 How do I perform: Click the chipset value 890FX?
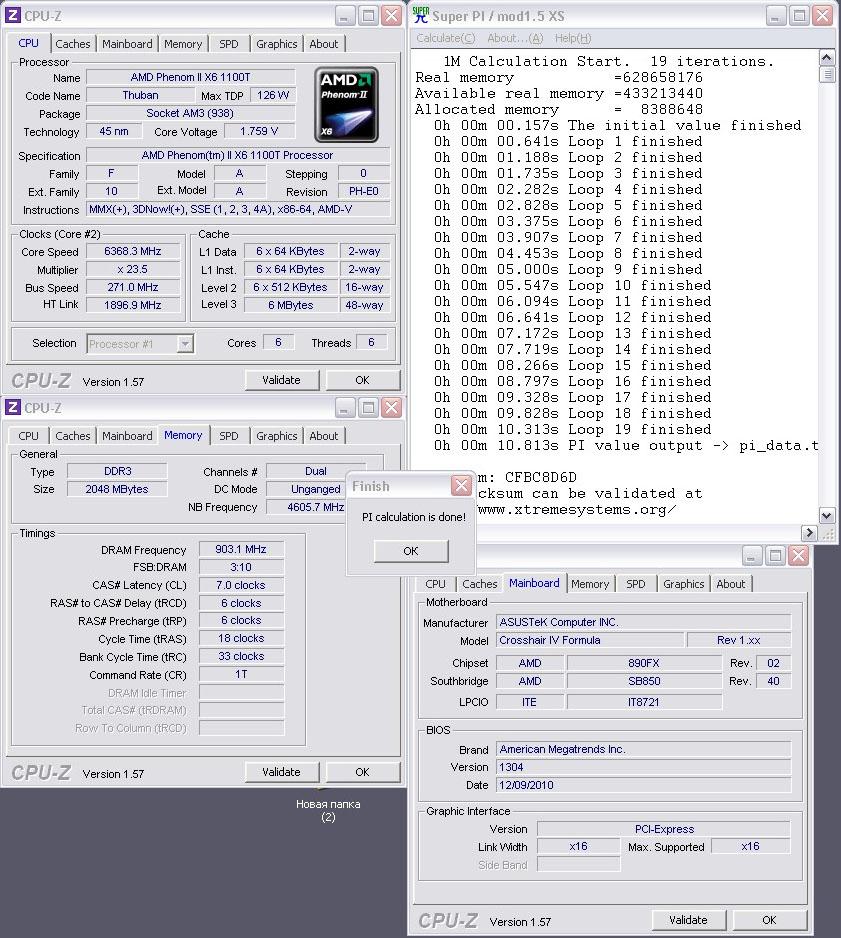click(x=644, y=663)
